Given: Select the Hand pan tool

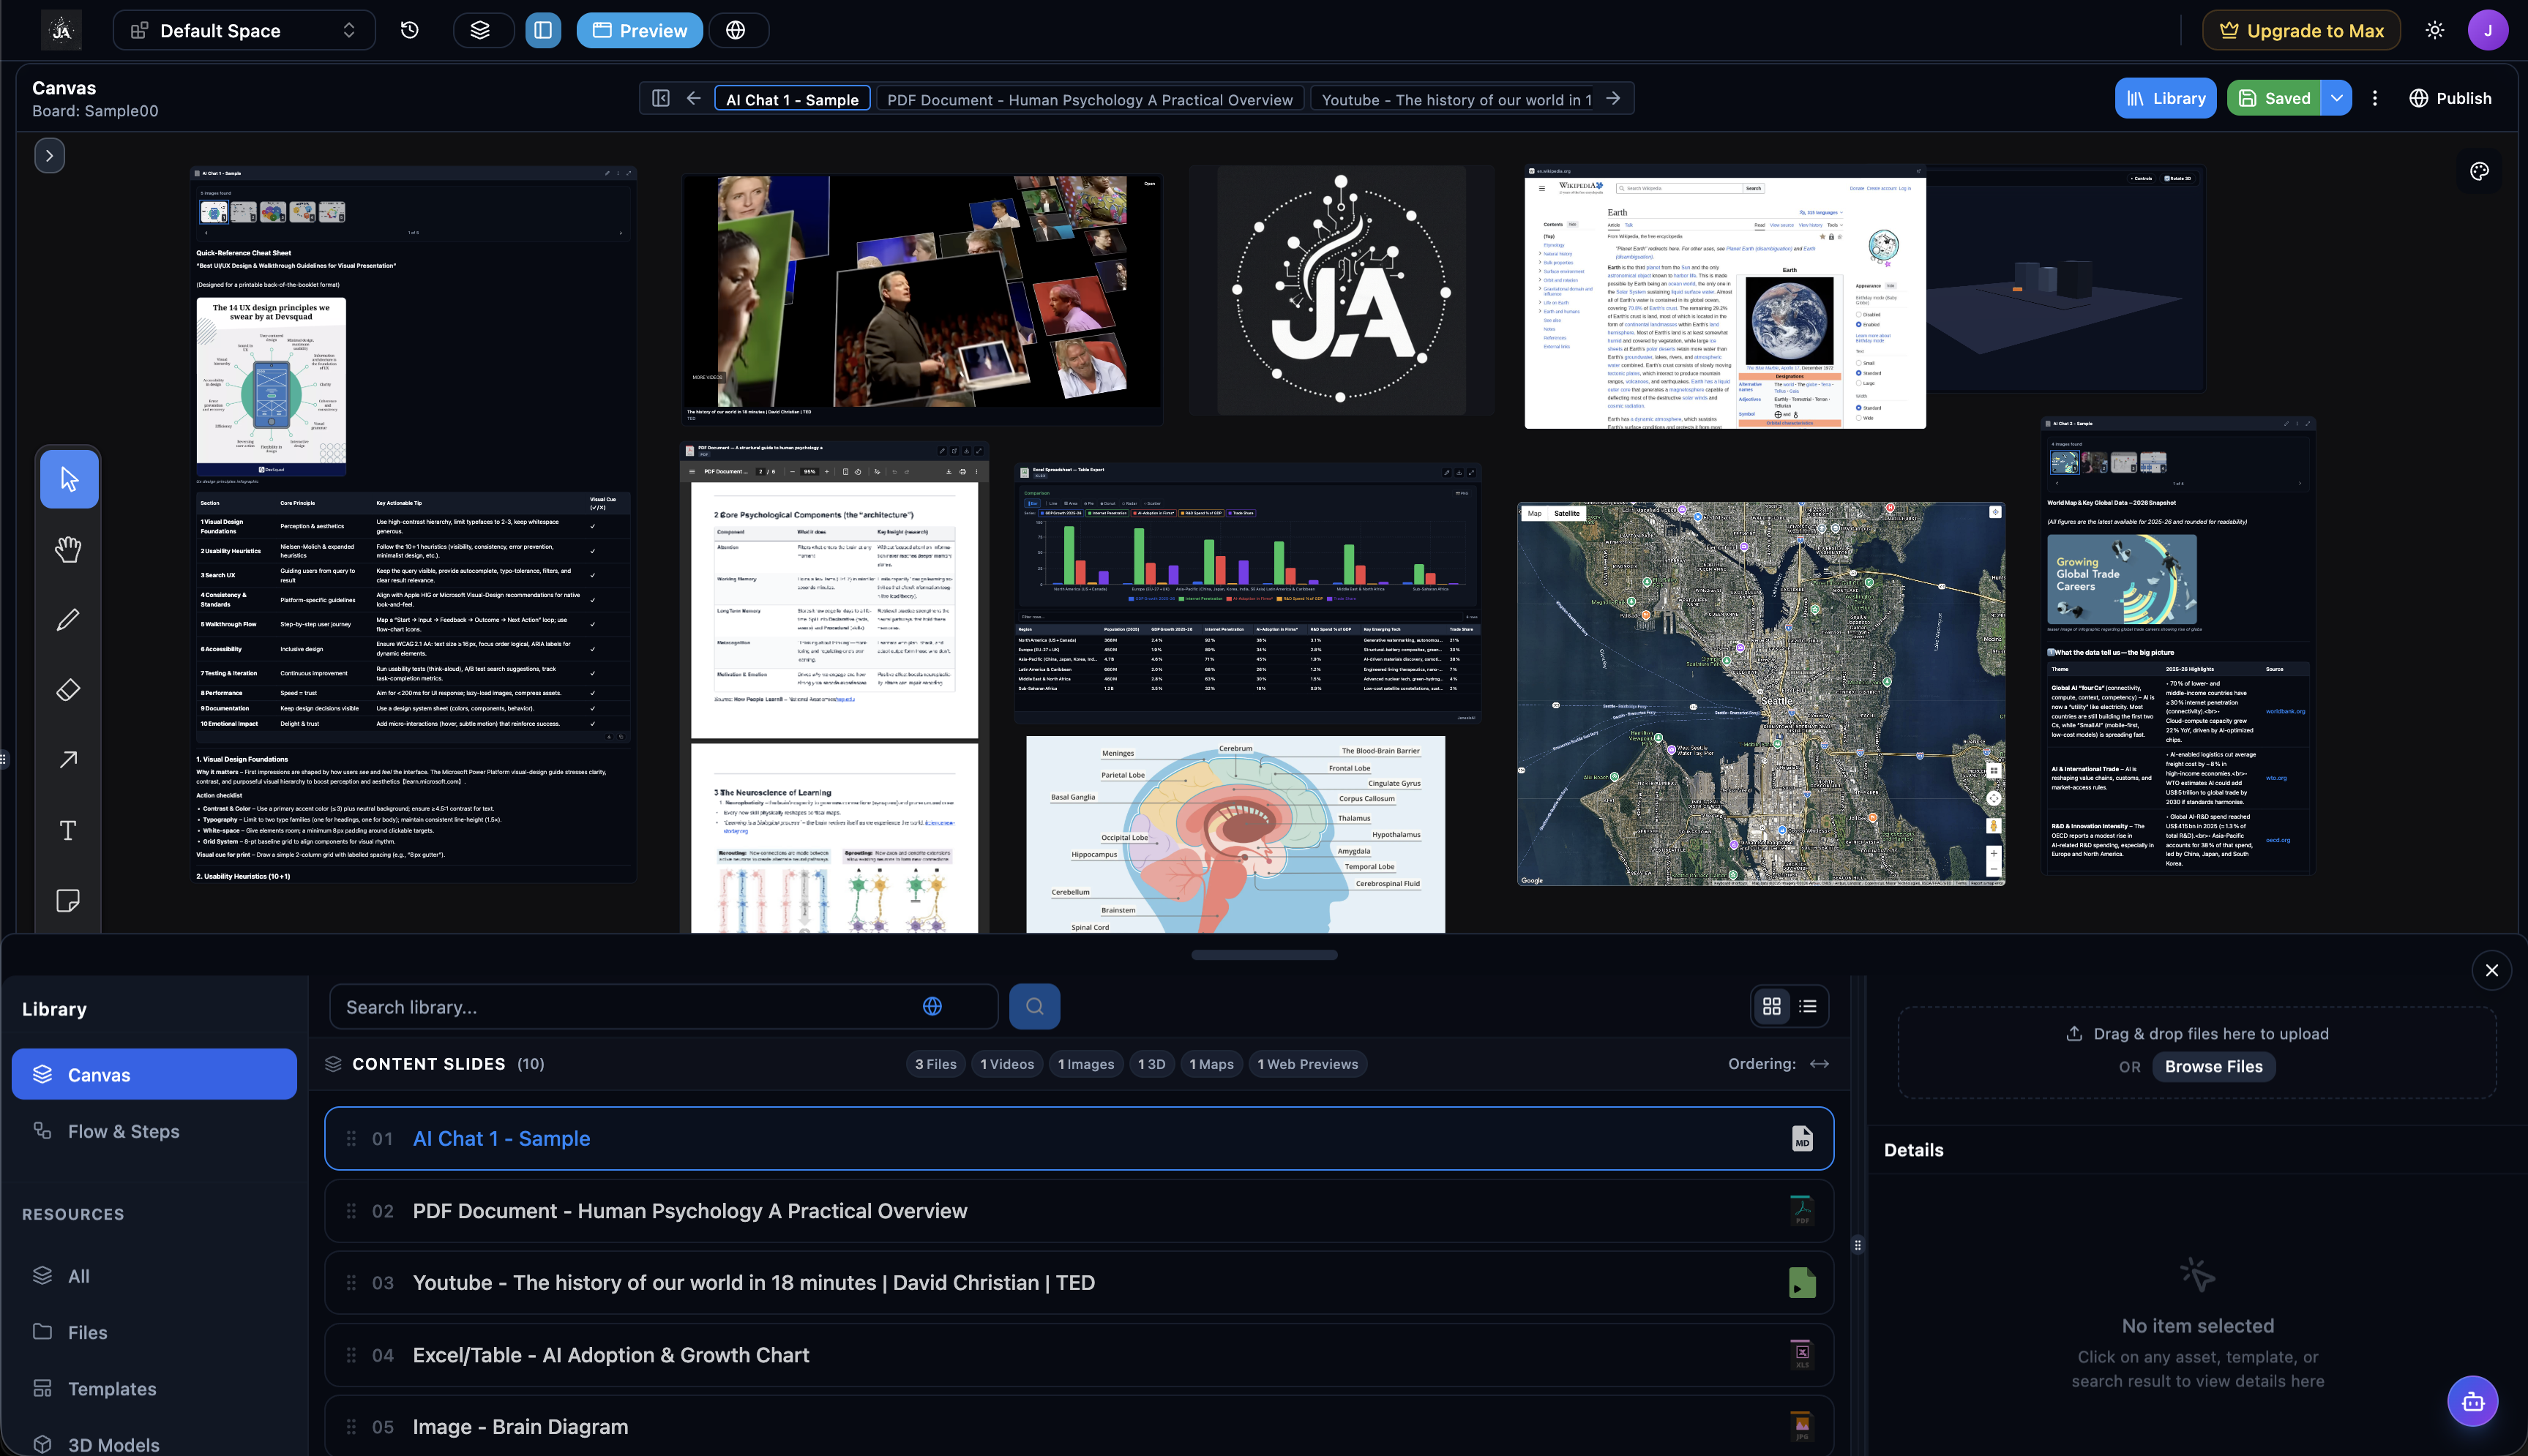Looking at the screenshot, I should click(x=68, y=548).
